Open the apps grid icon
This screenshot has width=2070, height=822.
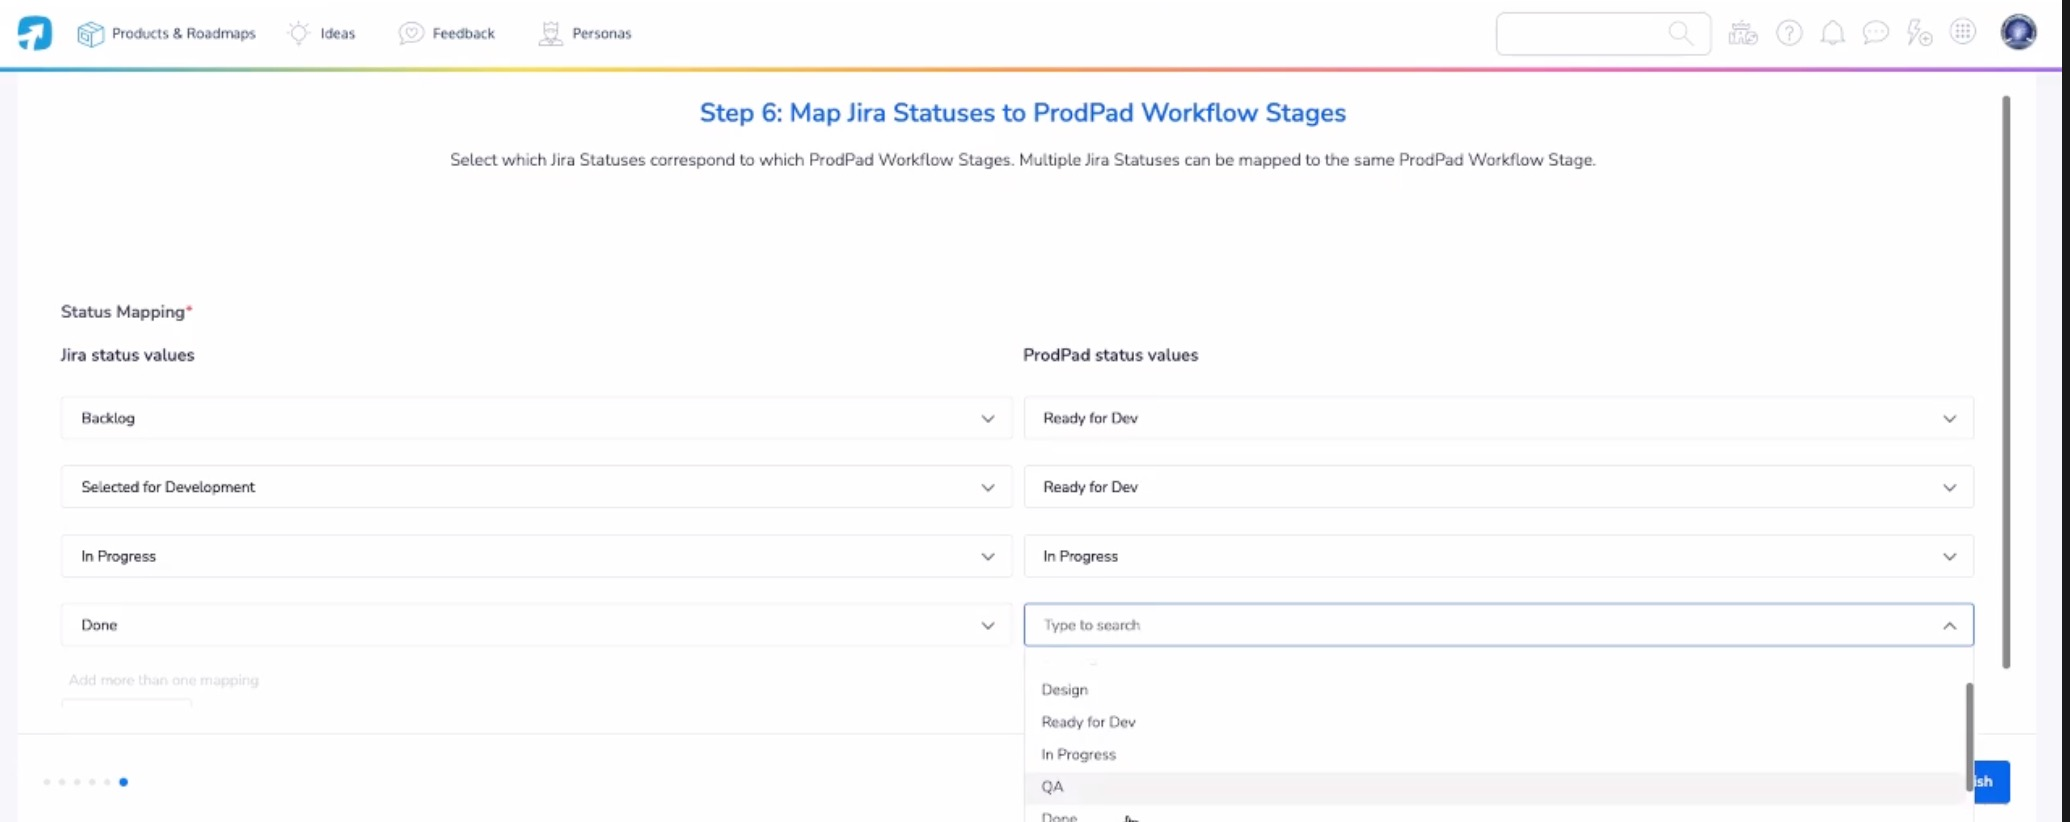[1964, 32]
